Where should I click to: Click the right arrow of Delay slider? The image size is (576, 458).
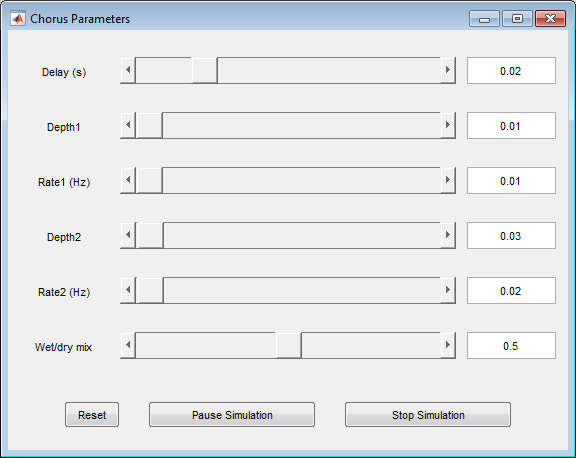(448, 70)
